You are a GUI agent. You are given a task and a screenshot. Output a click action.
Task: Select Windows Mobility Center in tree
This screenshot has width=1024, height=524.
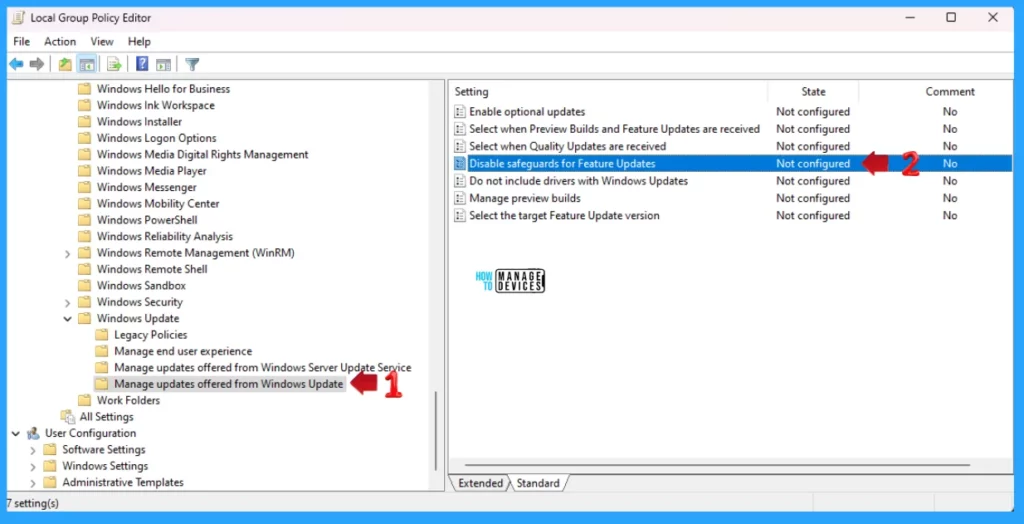[158, 204]
